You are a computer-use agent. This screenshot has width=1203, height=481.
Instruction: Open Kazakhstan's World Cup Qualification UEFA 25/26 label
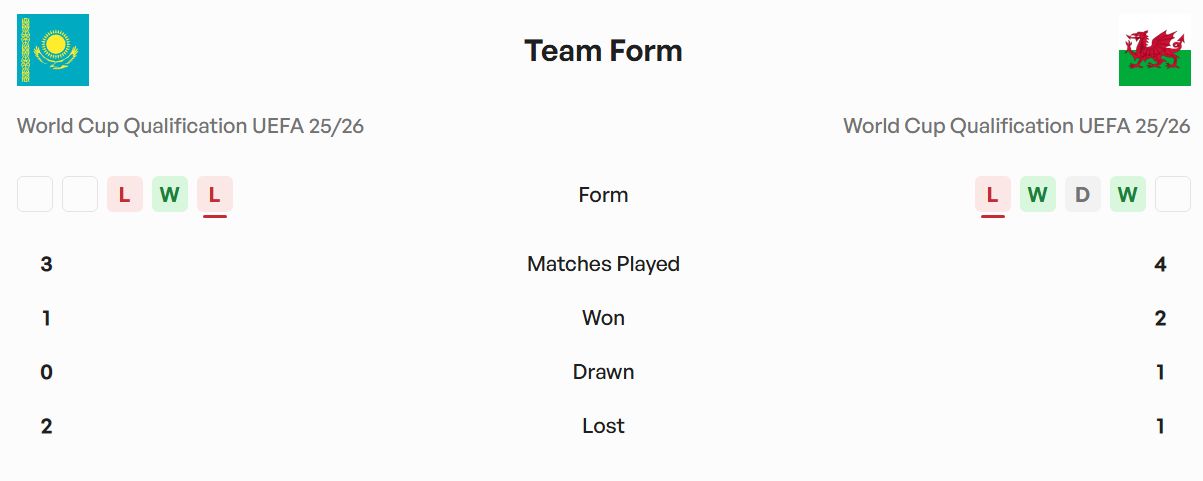click(x=190, y=126)
